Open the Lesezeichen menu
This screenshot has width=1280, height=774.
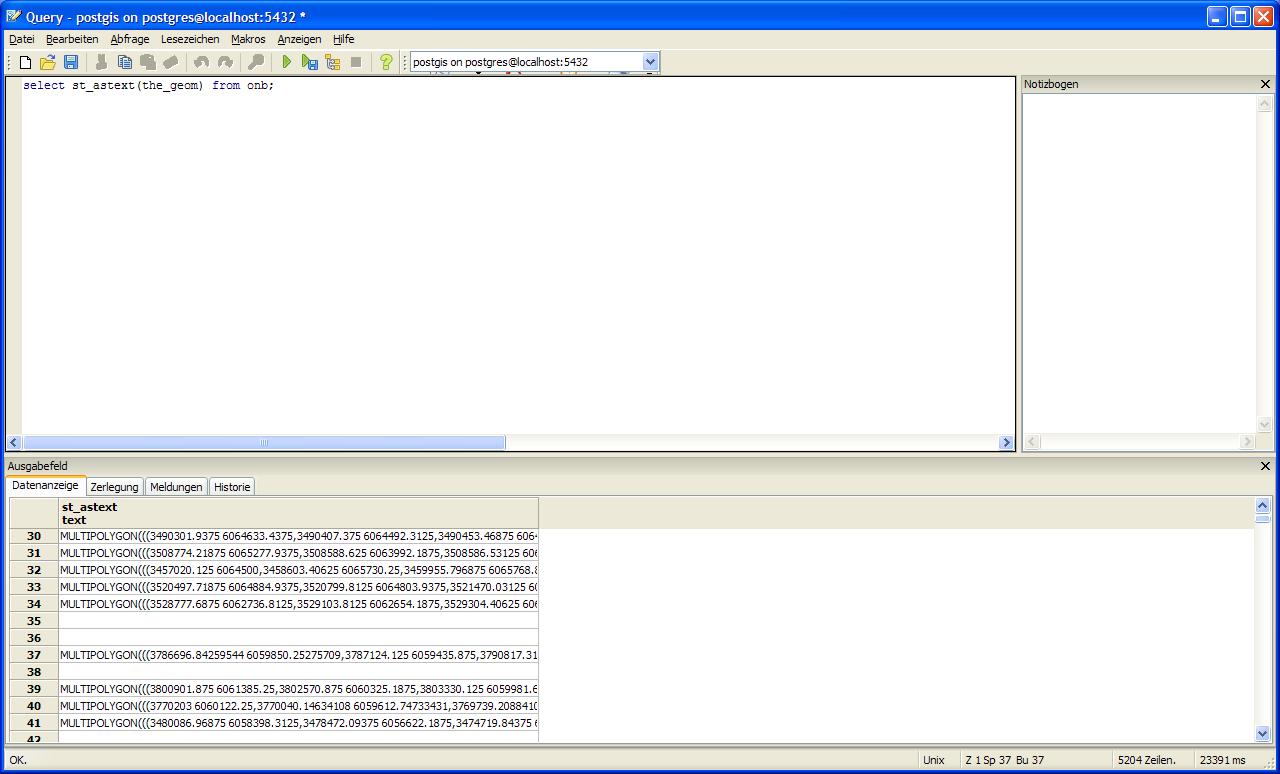[x=190, y=39]
